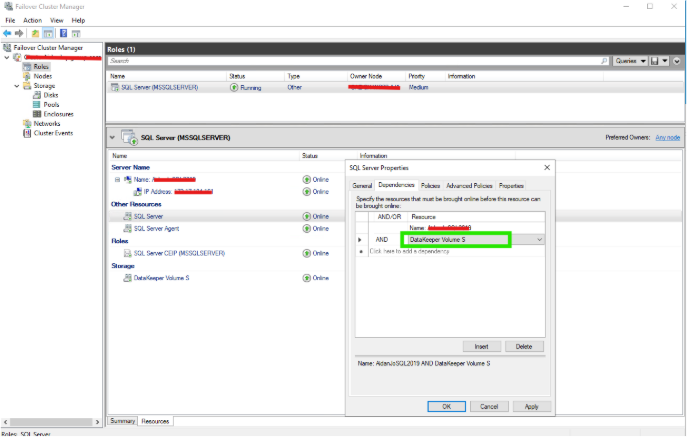Click Cancel in SQL Server Properties

489,407
